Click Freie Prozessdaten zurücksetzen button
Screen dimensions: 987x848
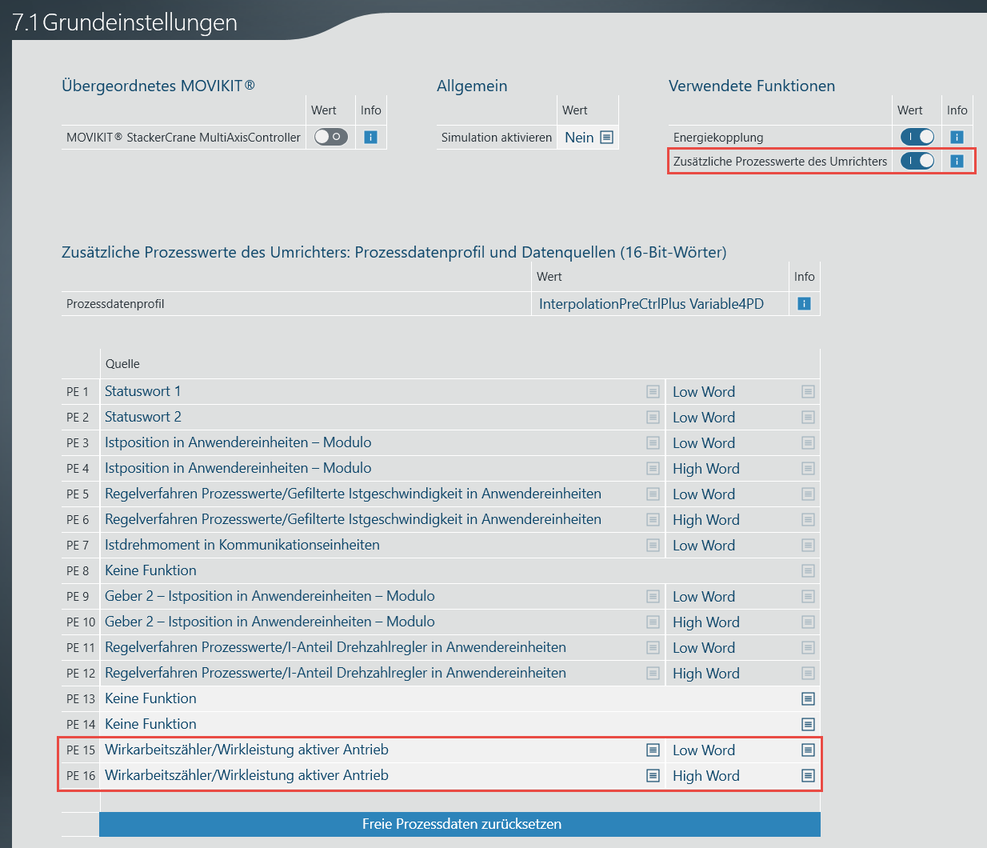pos(460,824)
